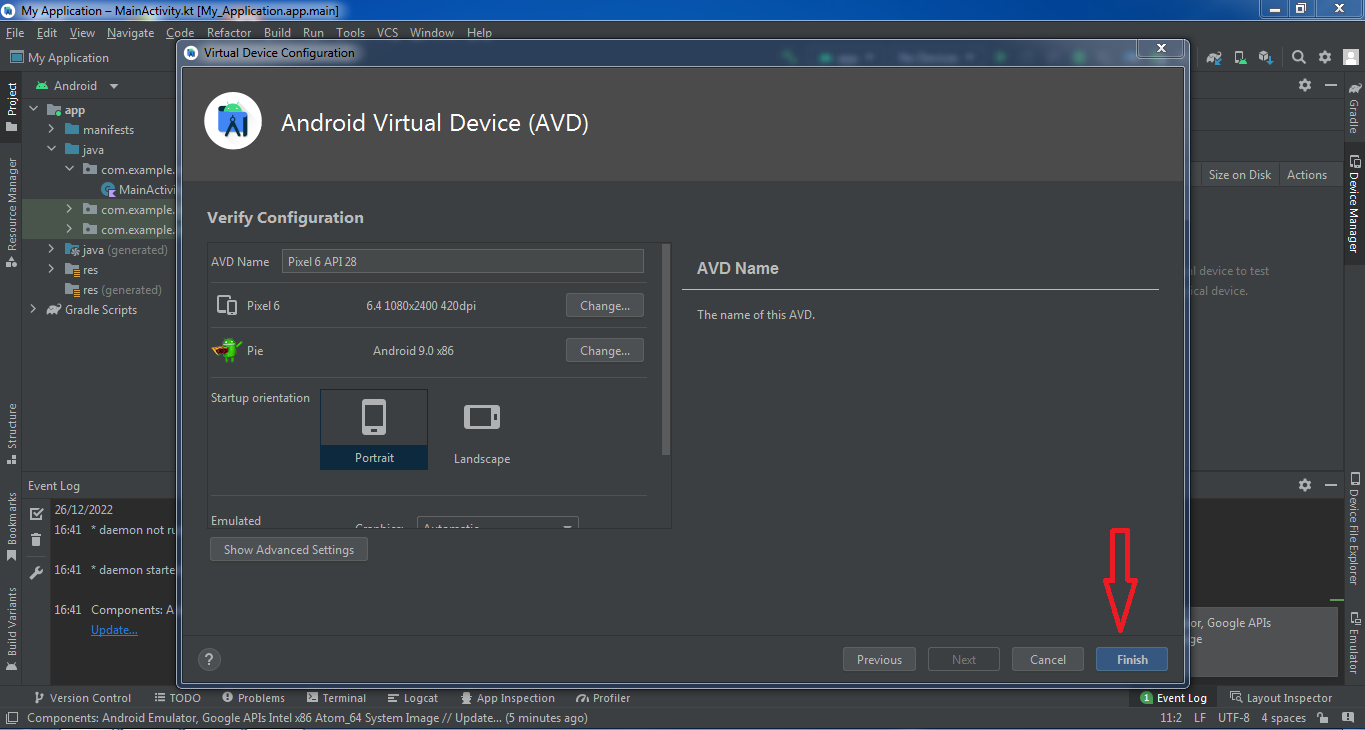Click the help question mark in AVD dialog
This screenshot has width=1365, height=730.
click(x=209, y=659)
